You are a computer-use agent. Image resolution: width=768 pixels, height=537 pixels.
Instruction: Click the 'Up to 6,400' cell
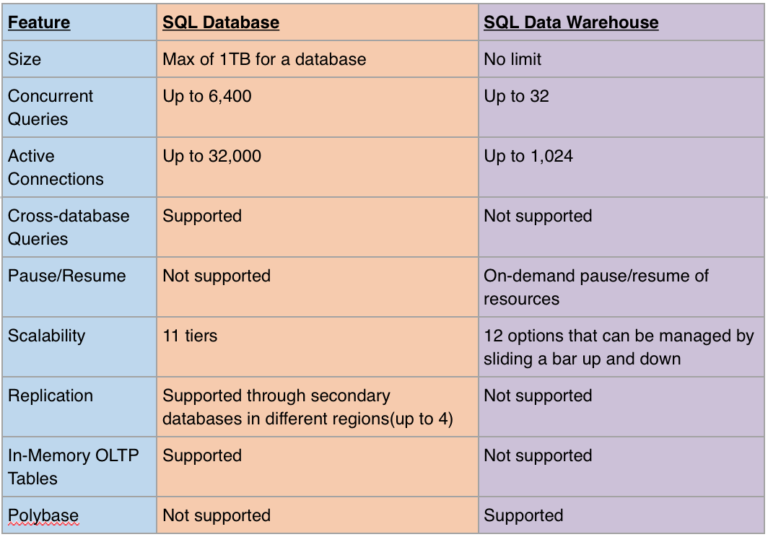point(317,107)
